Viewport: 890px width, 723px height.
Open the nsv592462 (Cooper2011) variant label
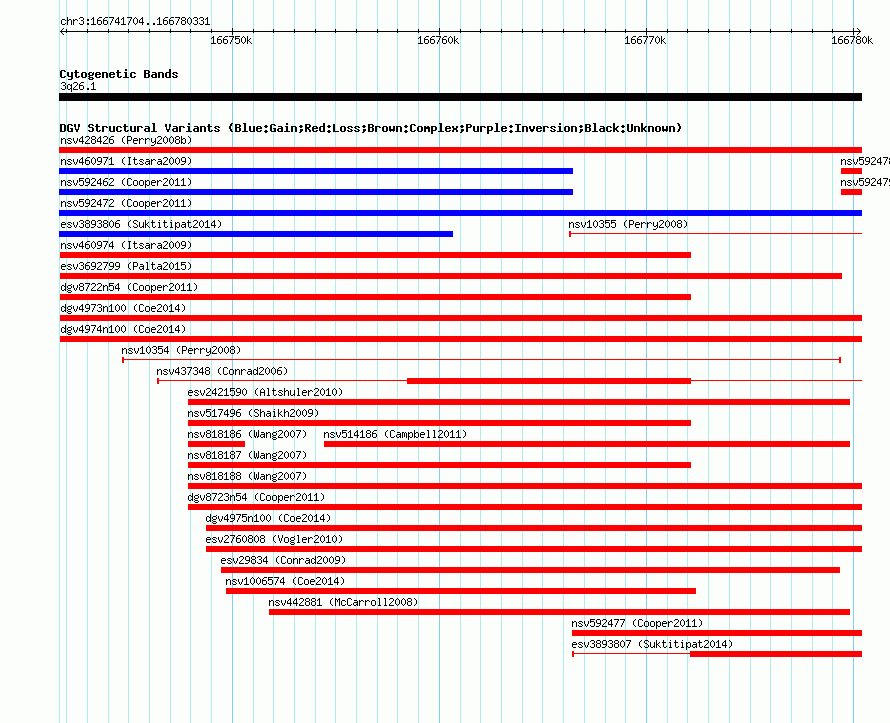[x=126, y=182]
